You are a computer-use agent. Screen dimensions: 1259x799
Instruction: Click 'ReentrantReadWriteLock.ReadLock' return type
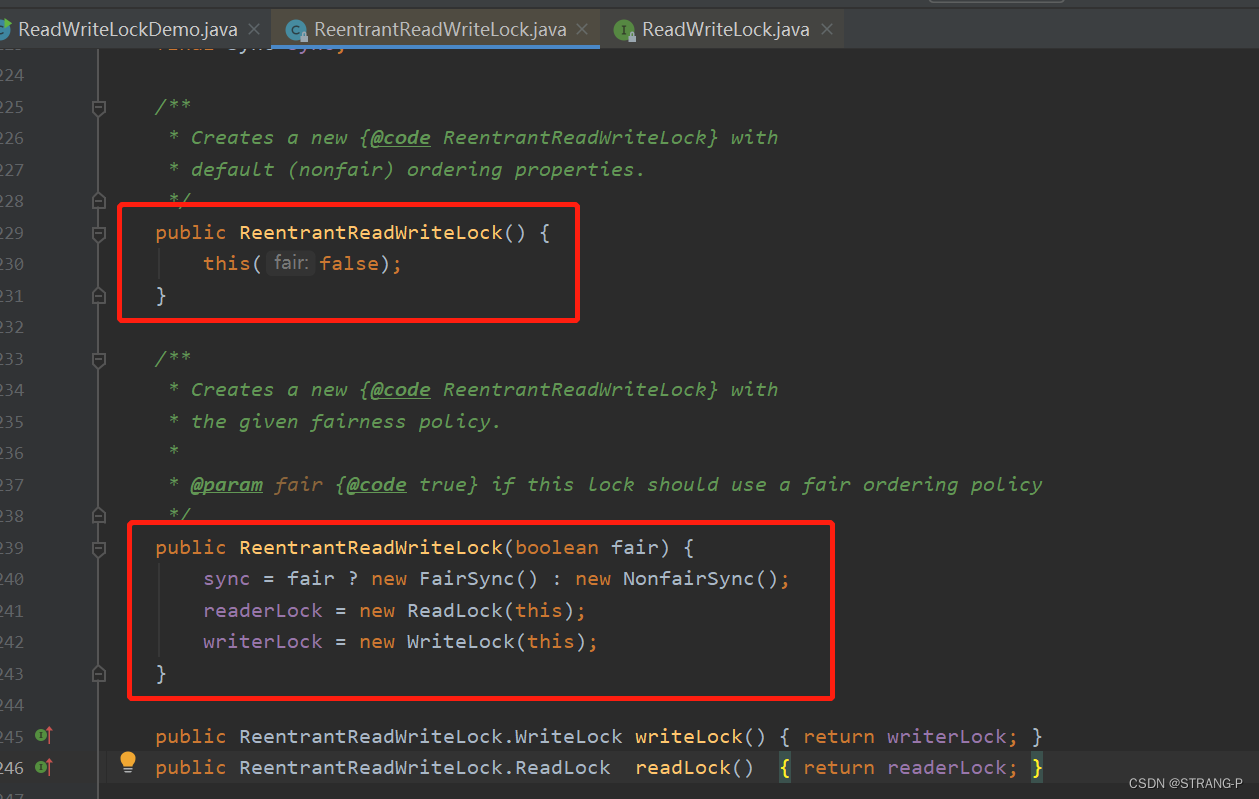coord(425,768)
